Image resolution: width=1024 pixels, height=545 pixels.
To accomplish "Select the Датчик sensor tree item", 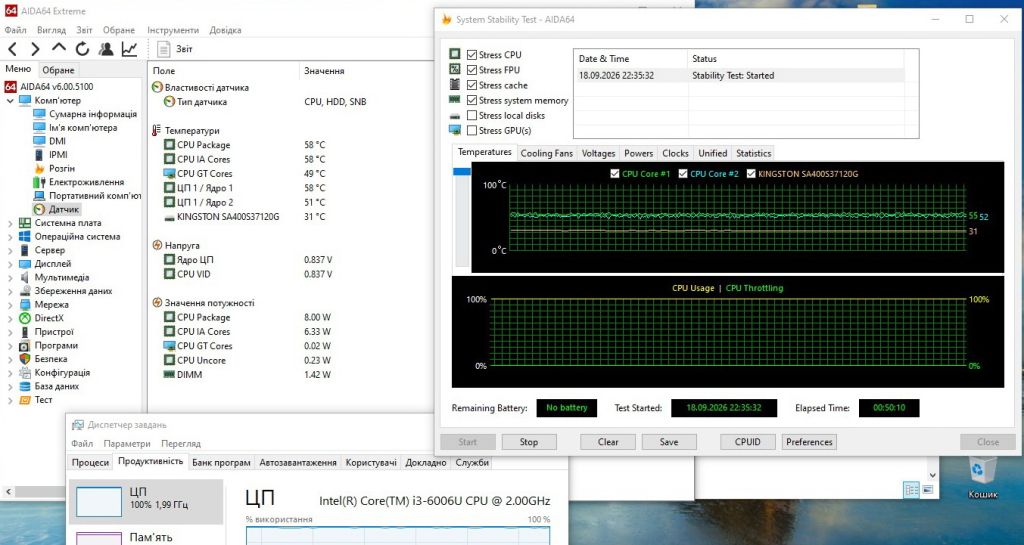I will click(x=64, y=210).
